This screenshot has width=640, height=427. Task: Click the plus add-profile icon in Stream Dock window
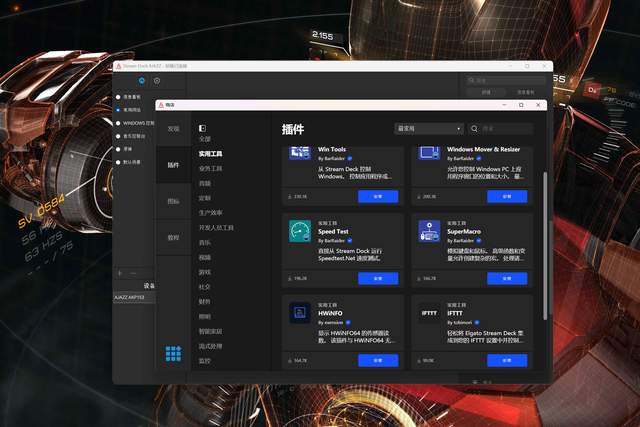(x=120, y=273)
